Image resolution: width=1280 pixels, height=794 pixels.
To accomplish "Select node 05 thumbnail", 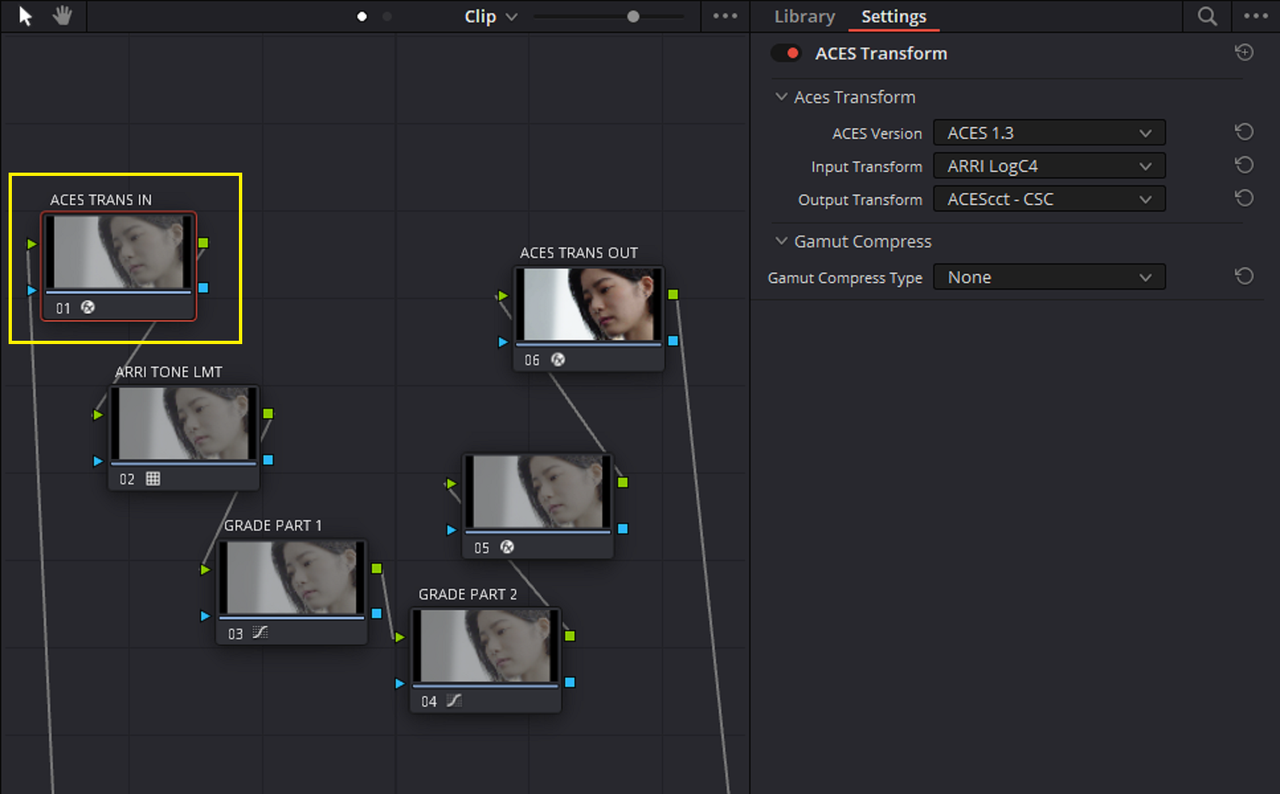I will tap(538, 492).
